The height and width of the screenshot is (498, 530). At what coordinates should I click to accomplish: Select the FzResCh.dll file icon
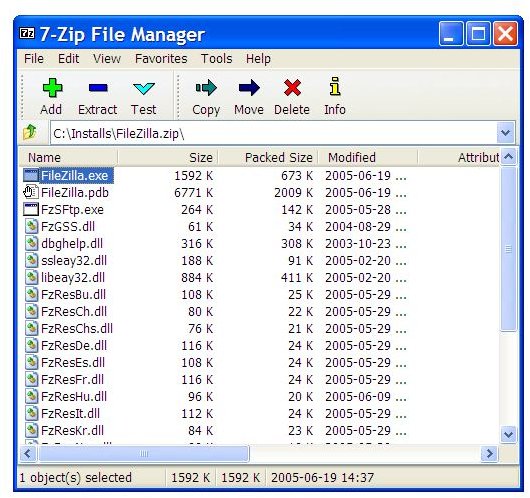click(x=31, y=311)
